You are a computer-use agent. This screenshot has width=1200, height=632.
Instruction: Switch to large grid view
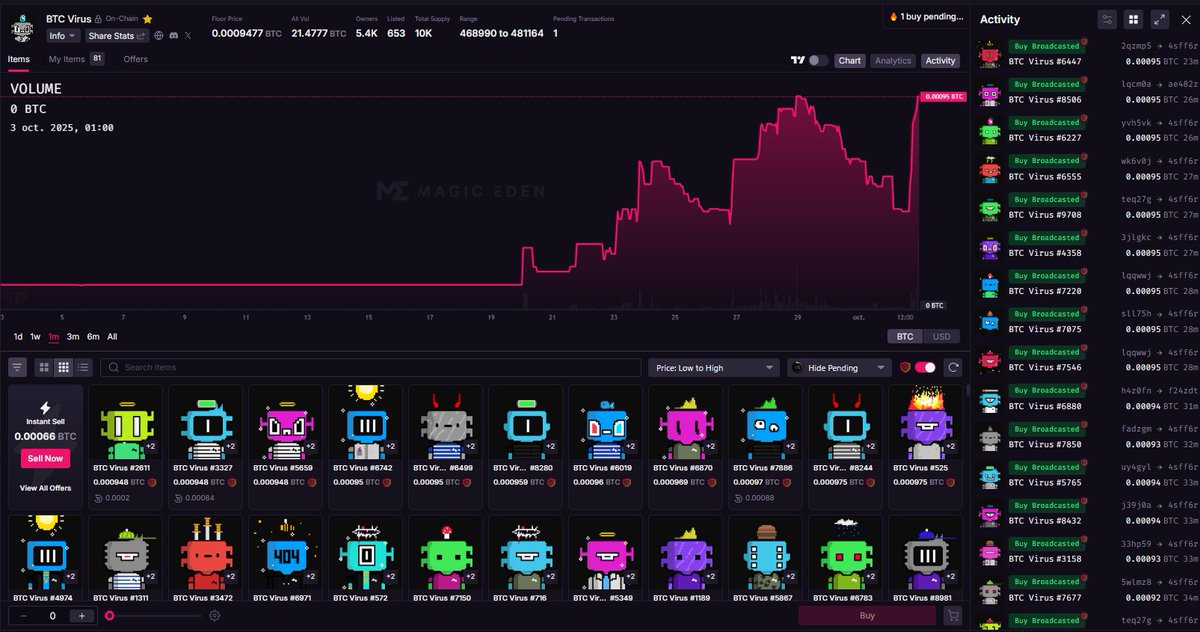click(x=44, y=368)
